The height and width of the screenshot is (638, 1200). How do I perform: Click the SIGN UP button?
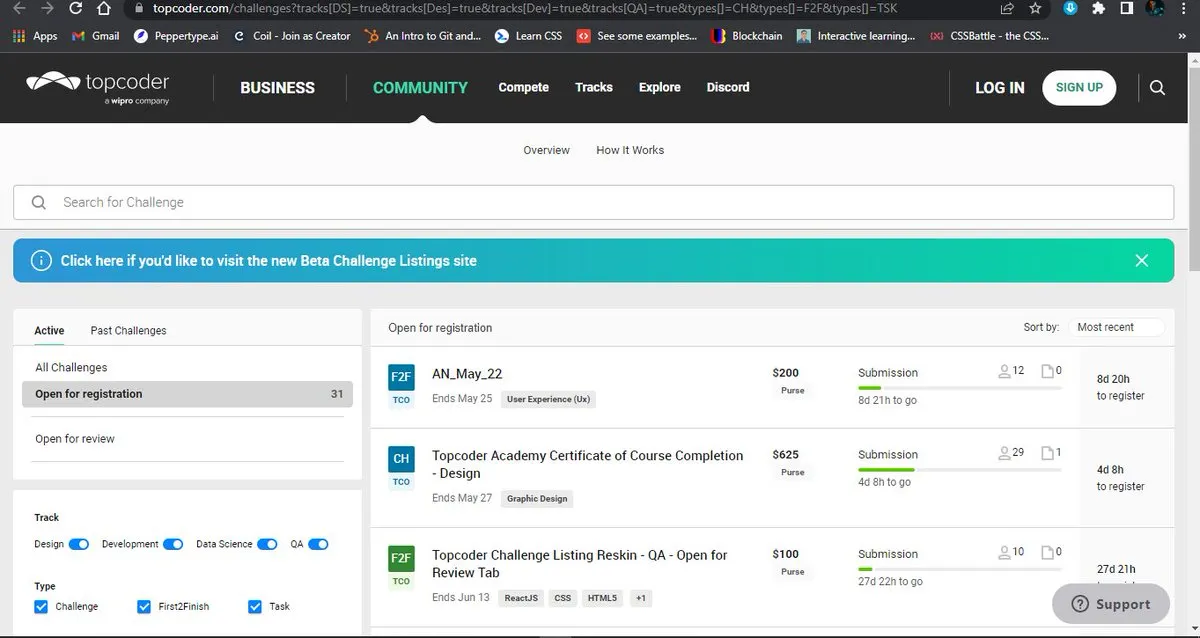(1079, 87)
